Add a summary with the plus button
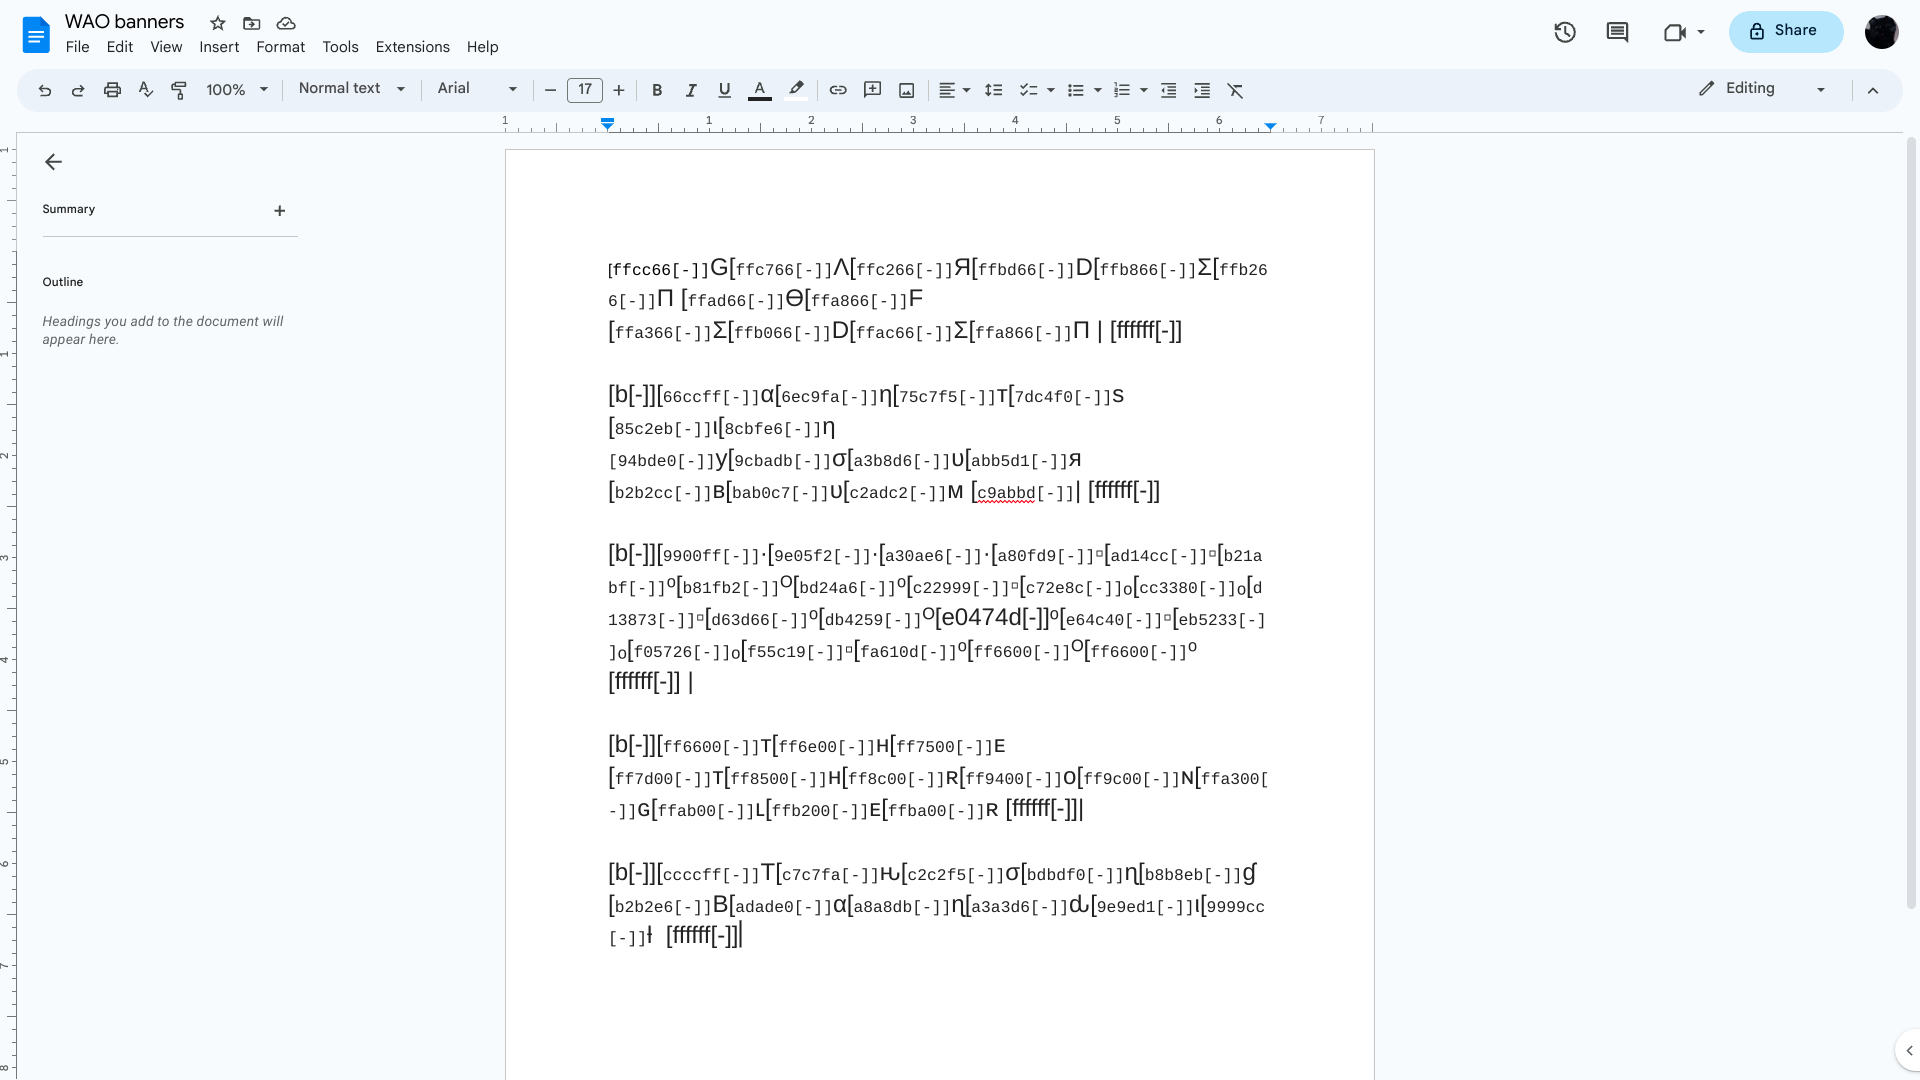 point(280,211)
